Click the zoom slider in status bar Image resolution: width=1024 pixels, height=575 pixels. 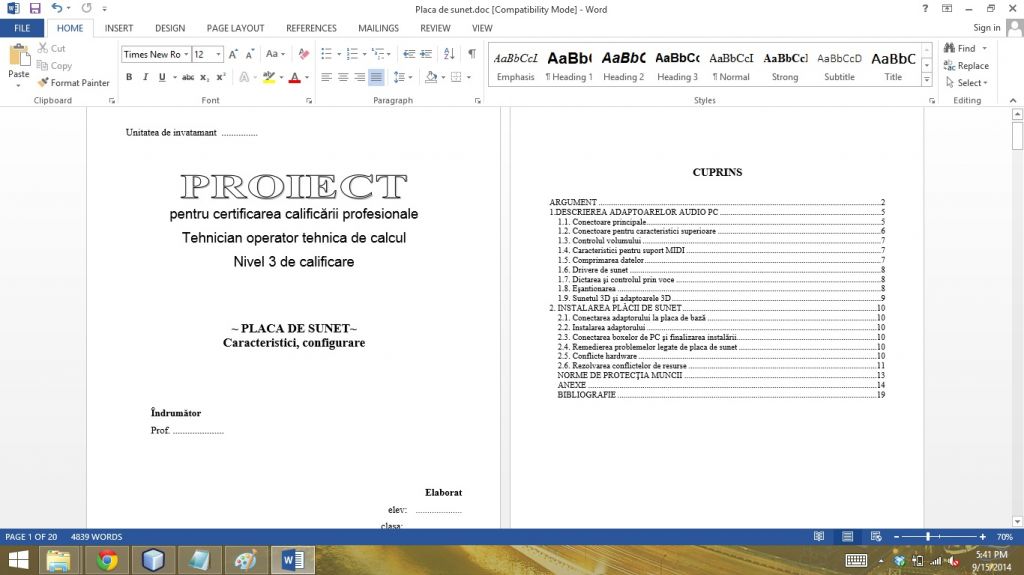[929, 537]
